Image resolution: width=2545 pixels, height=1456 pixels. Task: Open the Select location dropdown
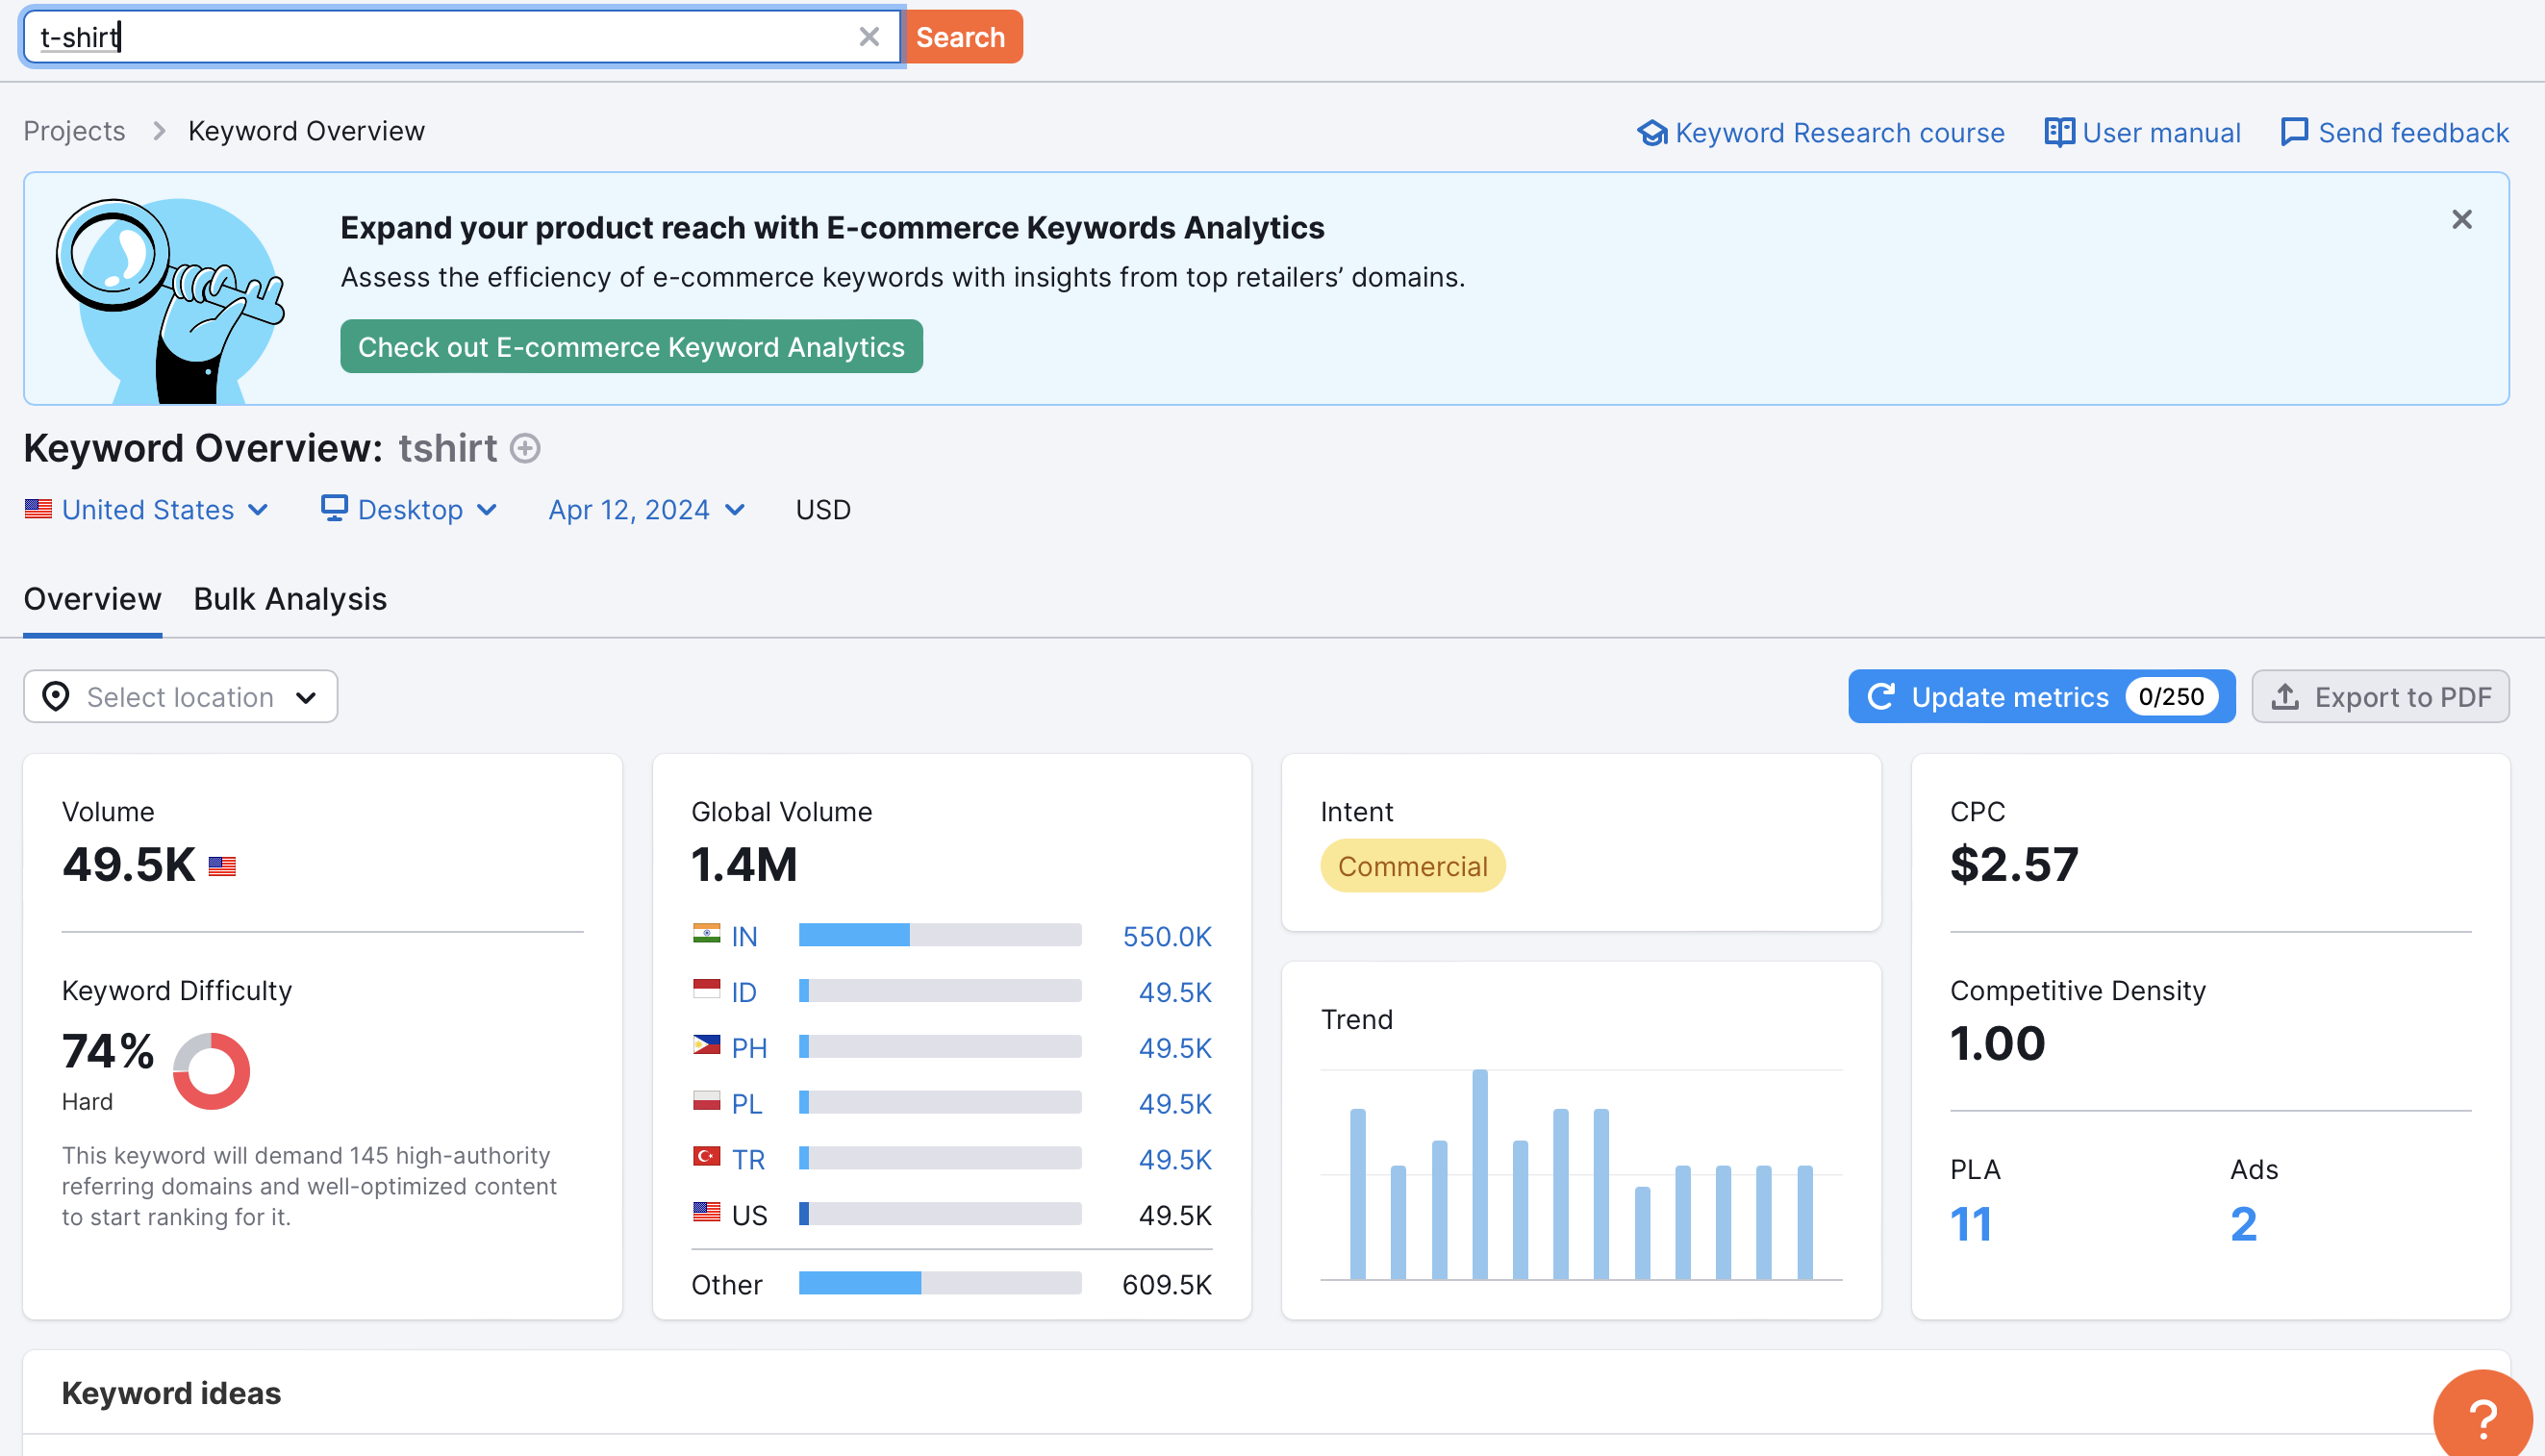180,697
